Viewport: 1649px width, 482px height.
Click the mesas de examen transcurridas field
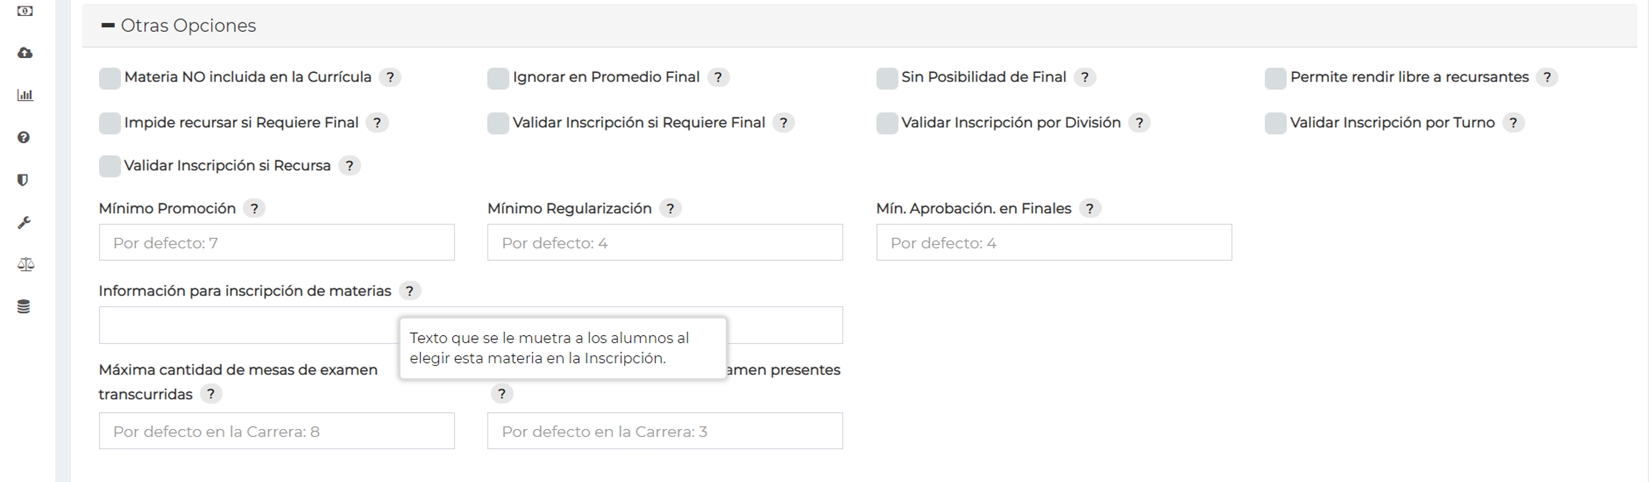click(276, 431)
